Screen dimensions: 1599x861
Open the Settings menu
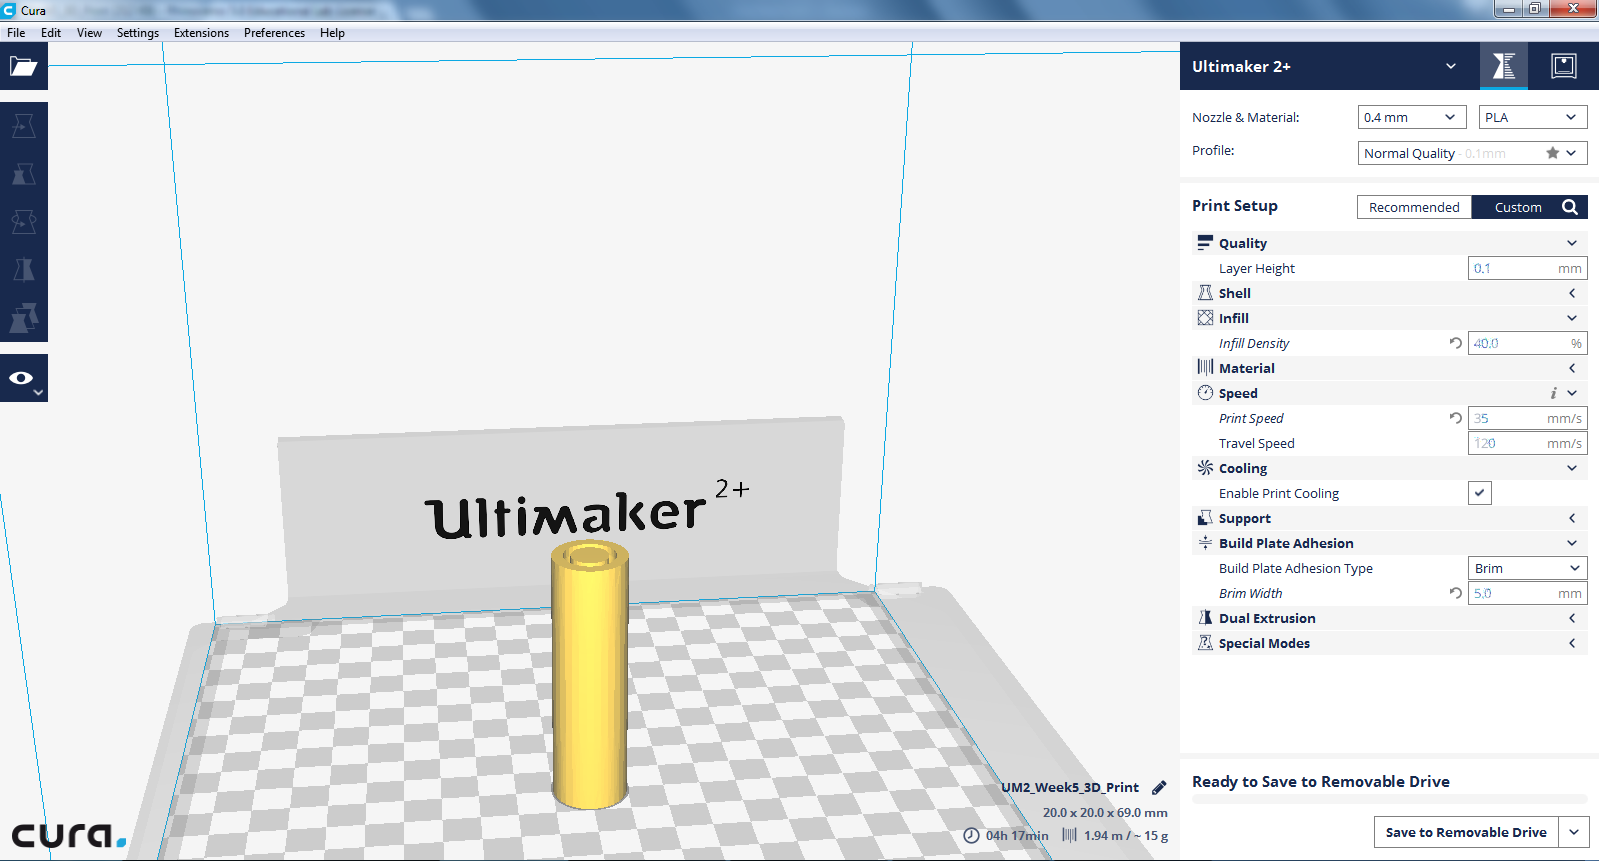pyautogui.click(x=138, y=33)
